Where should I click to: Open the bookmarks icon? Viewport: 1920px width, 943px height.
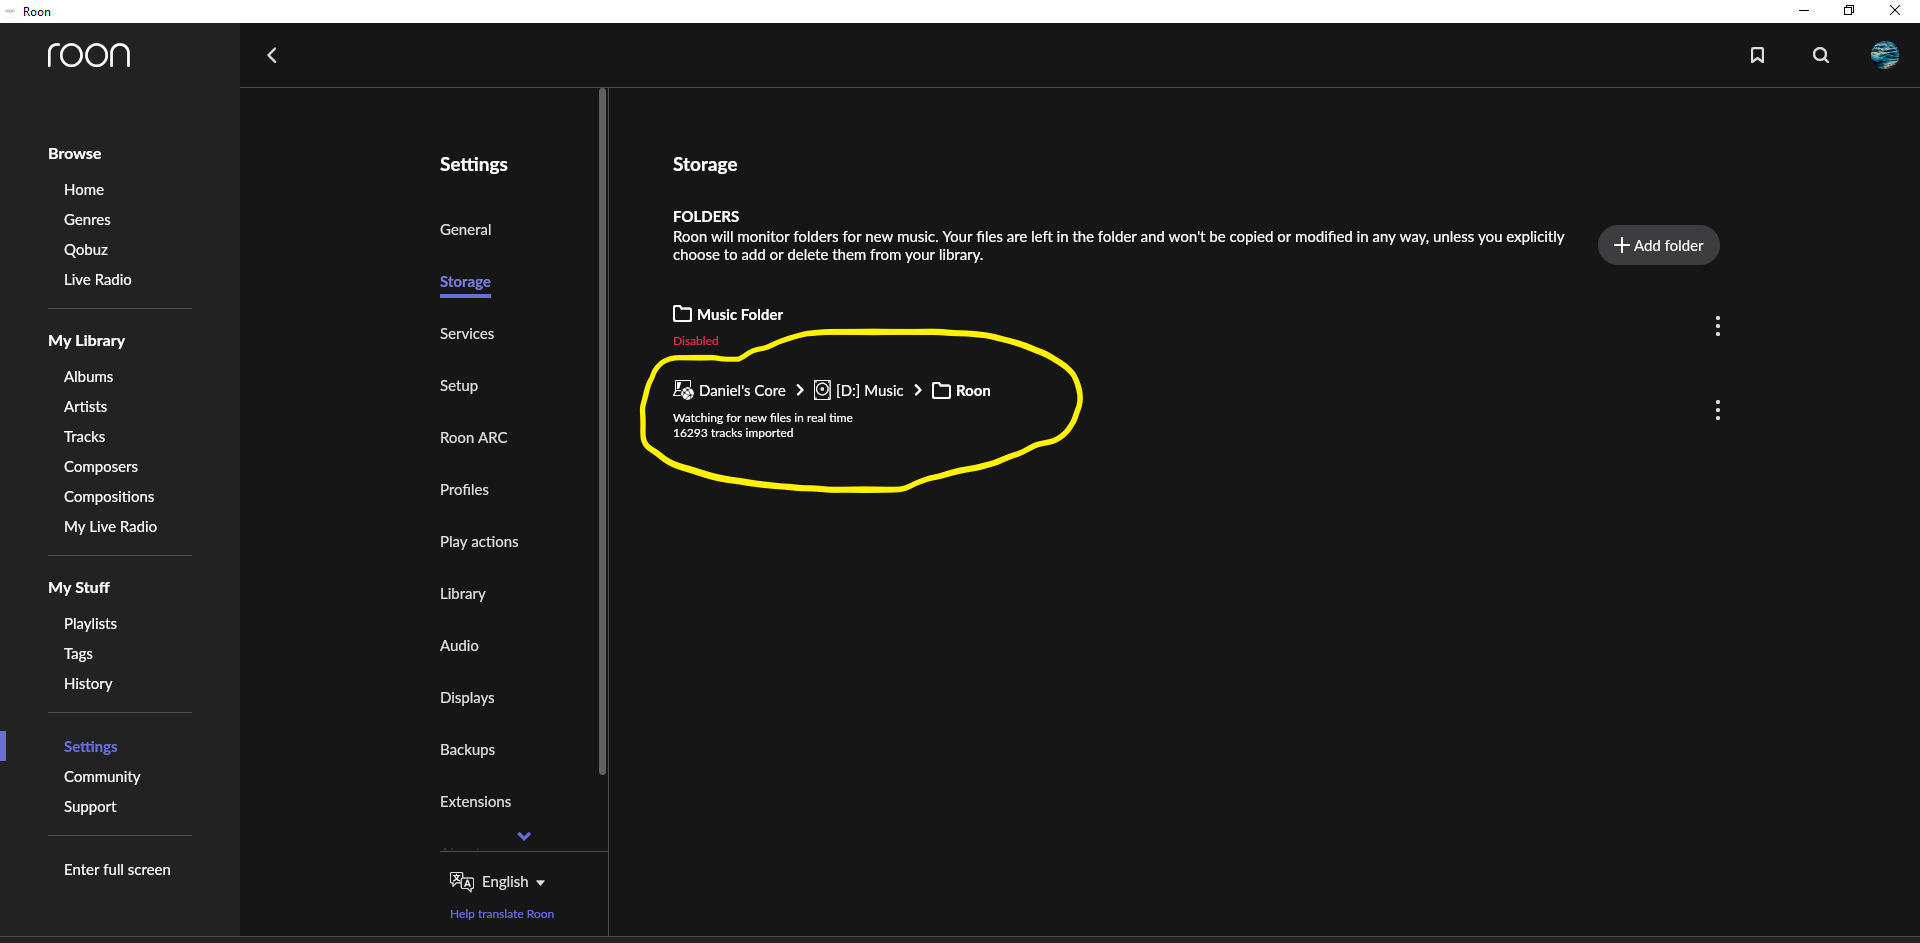(1757, 55)
